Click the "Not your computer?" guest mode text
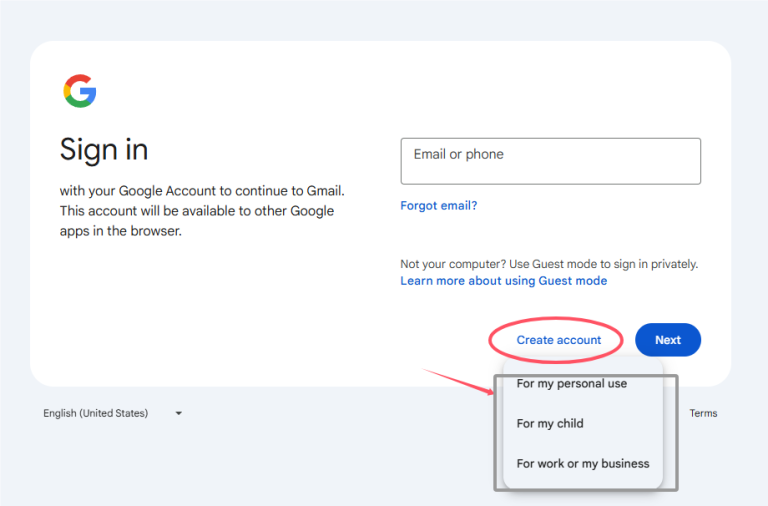 click(549, 264)
